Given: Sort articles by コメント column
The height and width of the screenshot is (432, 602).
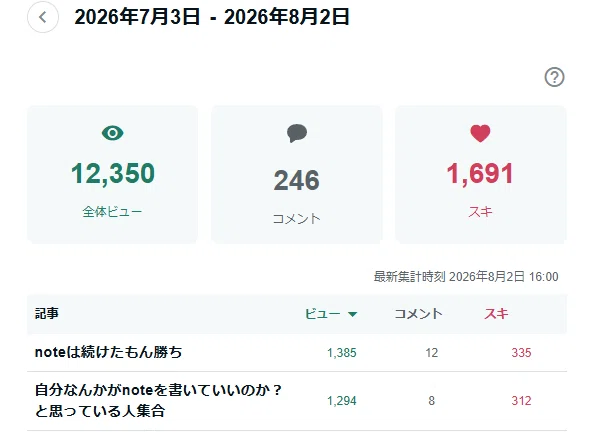Looking at the screenshot, I should click(418, 314).
